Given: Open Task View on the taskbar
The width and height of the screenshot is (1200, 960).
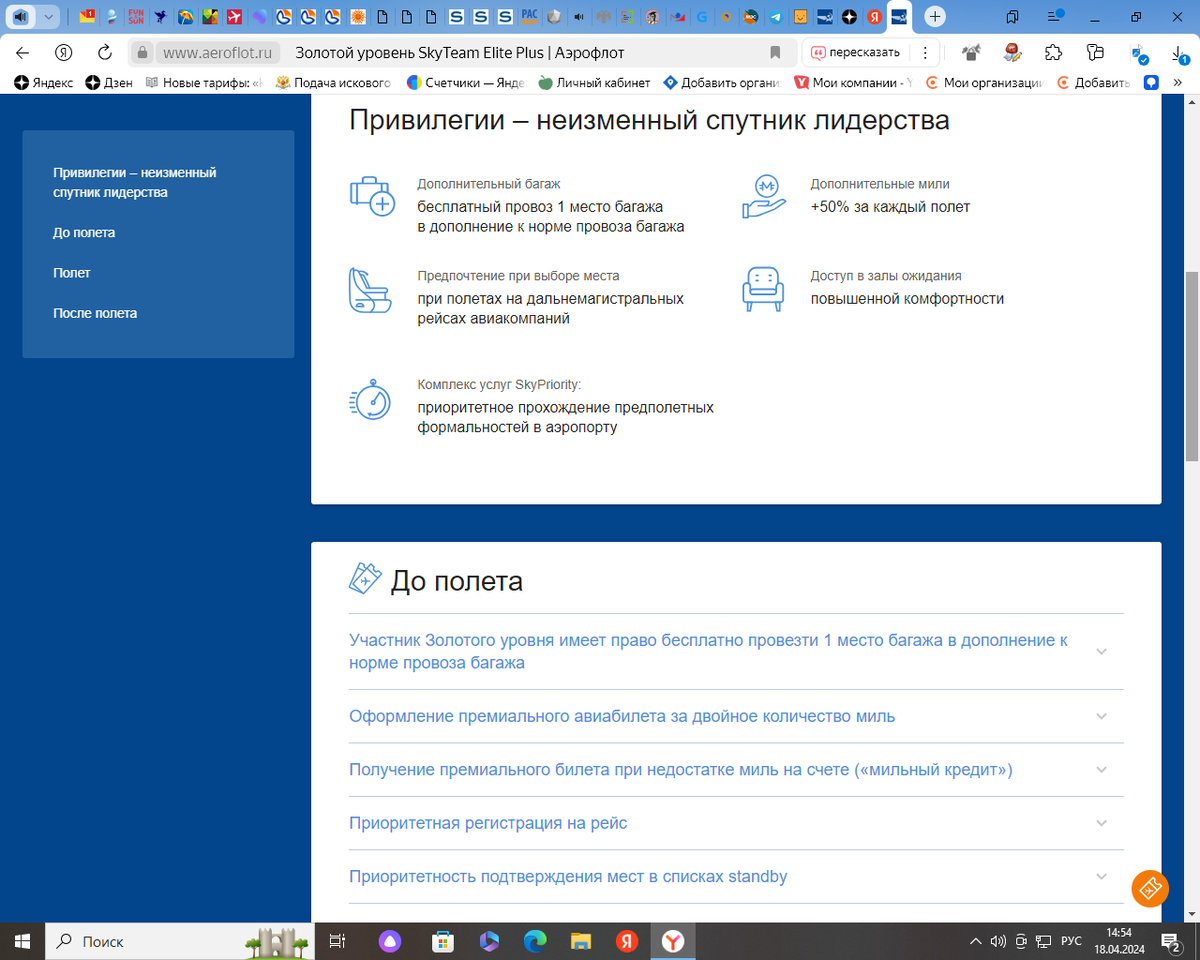Looking at the screenshot, I should click(337, 941).
